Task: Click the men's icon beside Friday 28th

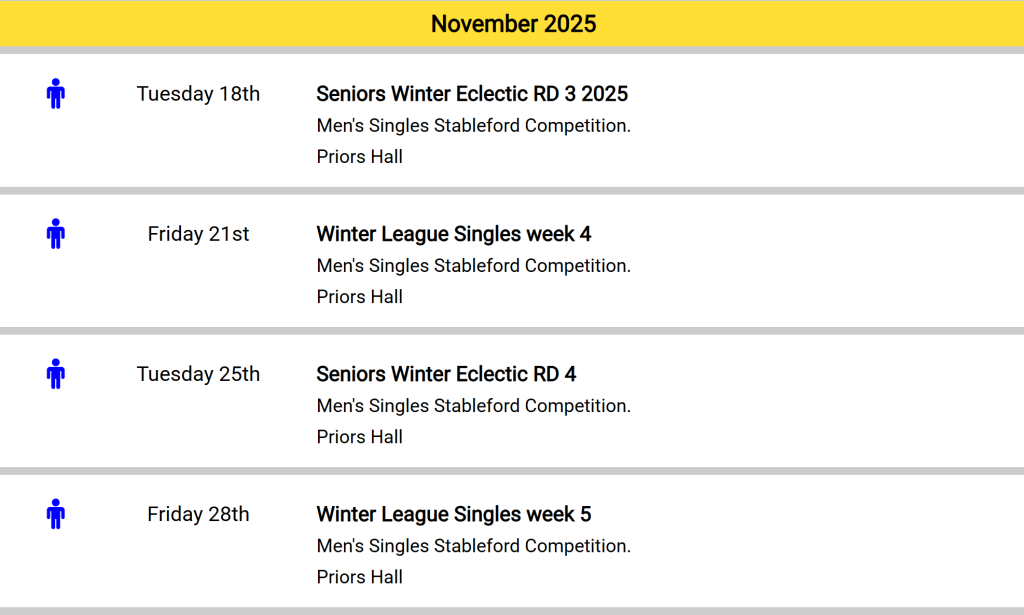Action: click(56, 514)
